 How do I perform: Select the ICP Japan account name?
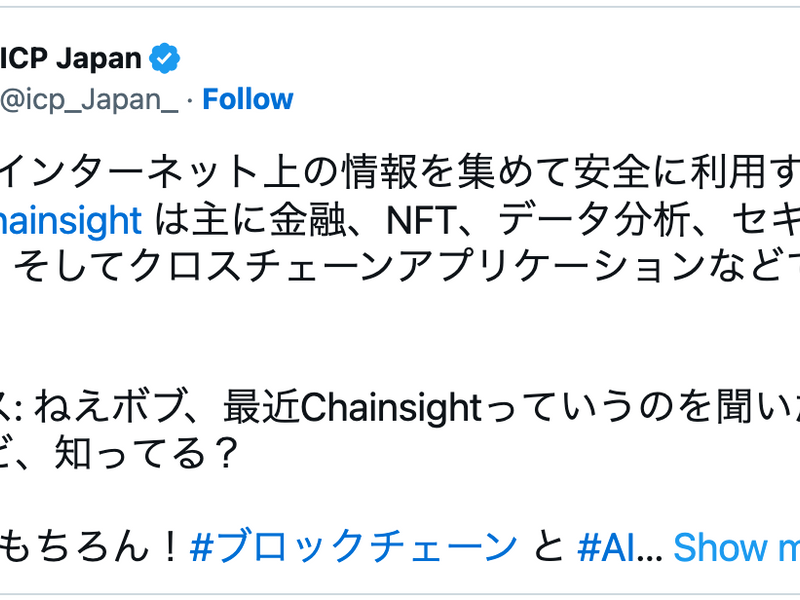pos(70,58)
